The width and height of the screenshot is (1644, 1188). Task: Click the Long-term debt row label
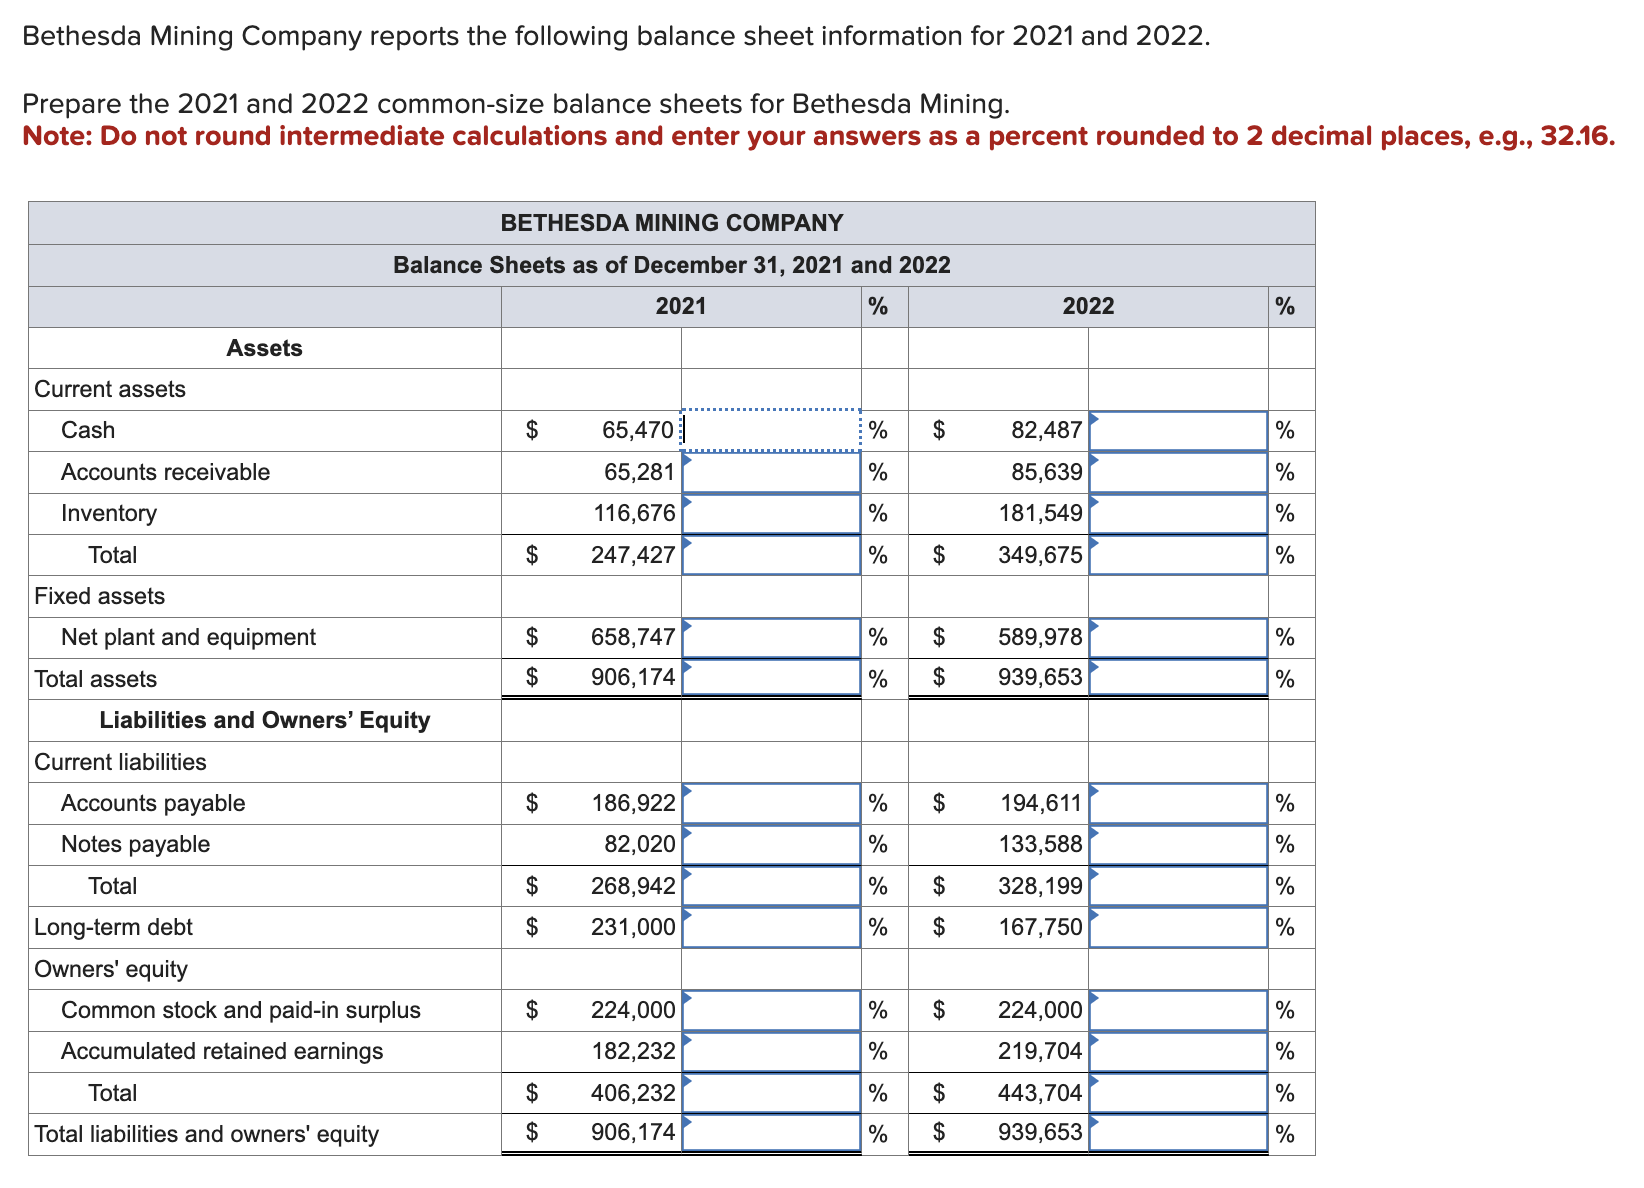113,927
